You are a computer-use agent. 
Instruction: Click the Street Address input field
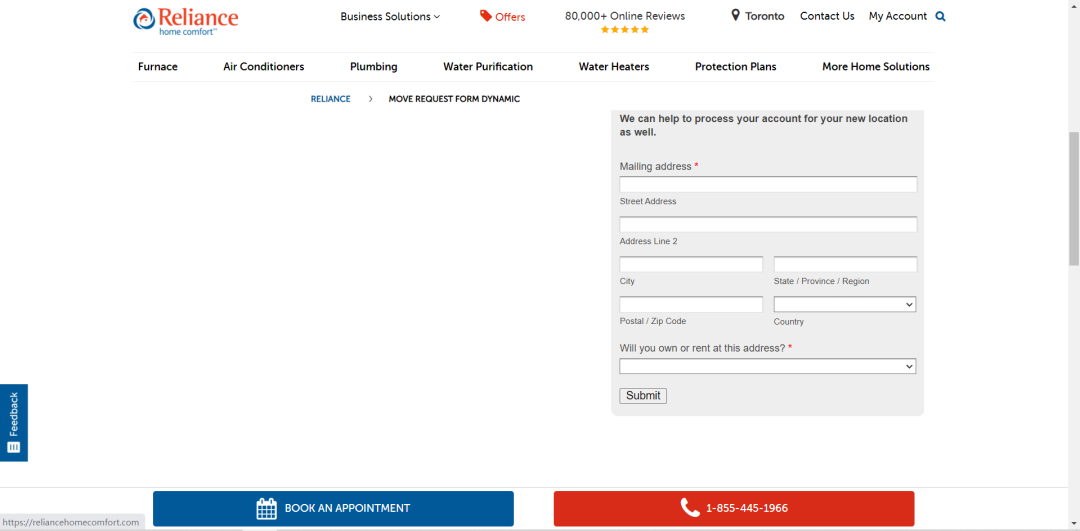click(x=768, y=185)
